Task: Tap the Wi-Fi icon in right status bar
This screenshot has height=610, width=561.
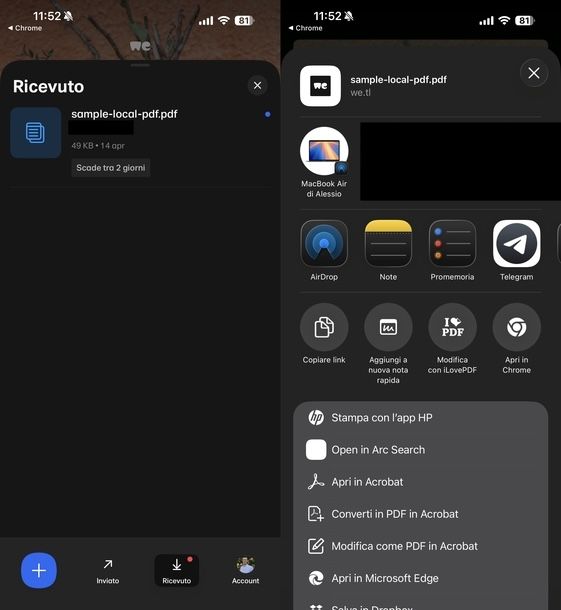Action: click(x=504, y=20)
